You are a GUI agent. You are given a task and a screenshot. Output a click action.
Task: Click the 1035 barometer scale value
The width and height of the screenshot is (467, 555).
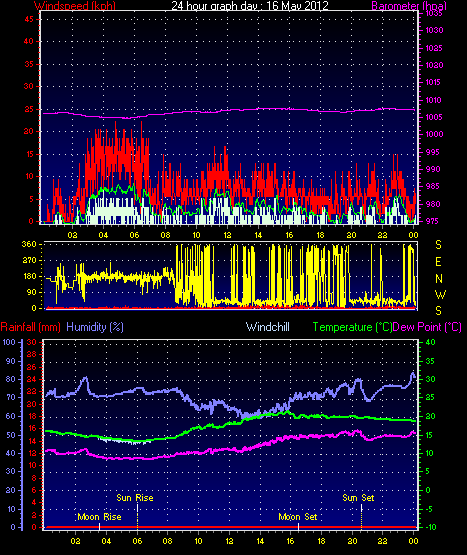click(x=434, y=13)
